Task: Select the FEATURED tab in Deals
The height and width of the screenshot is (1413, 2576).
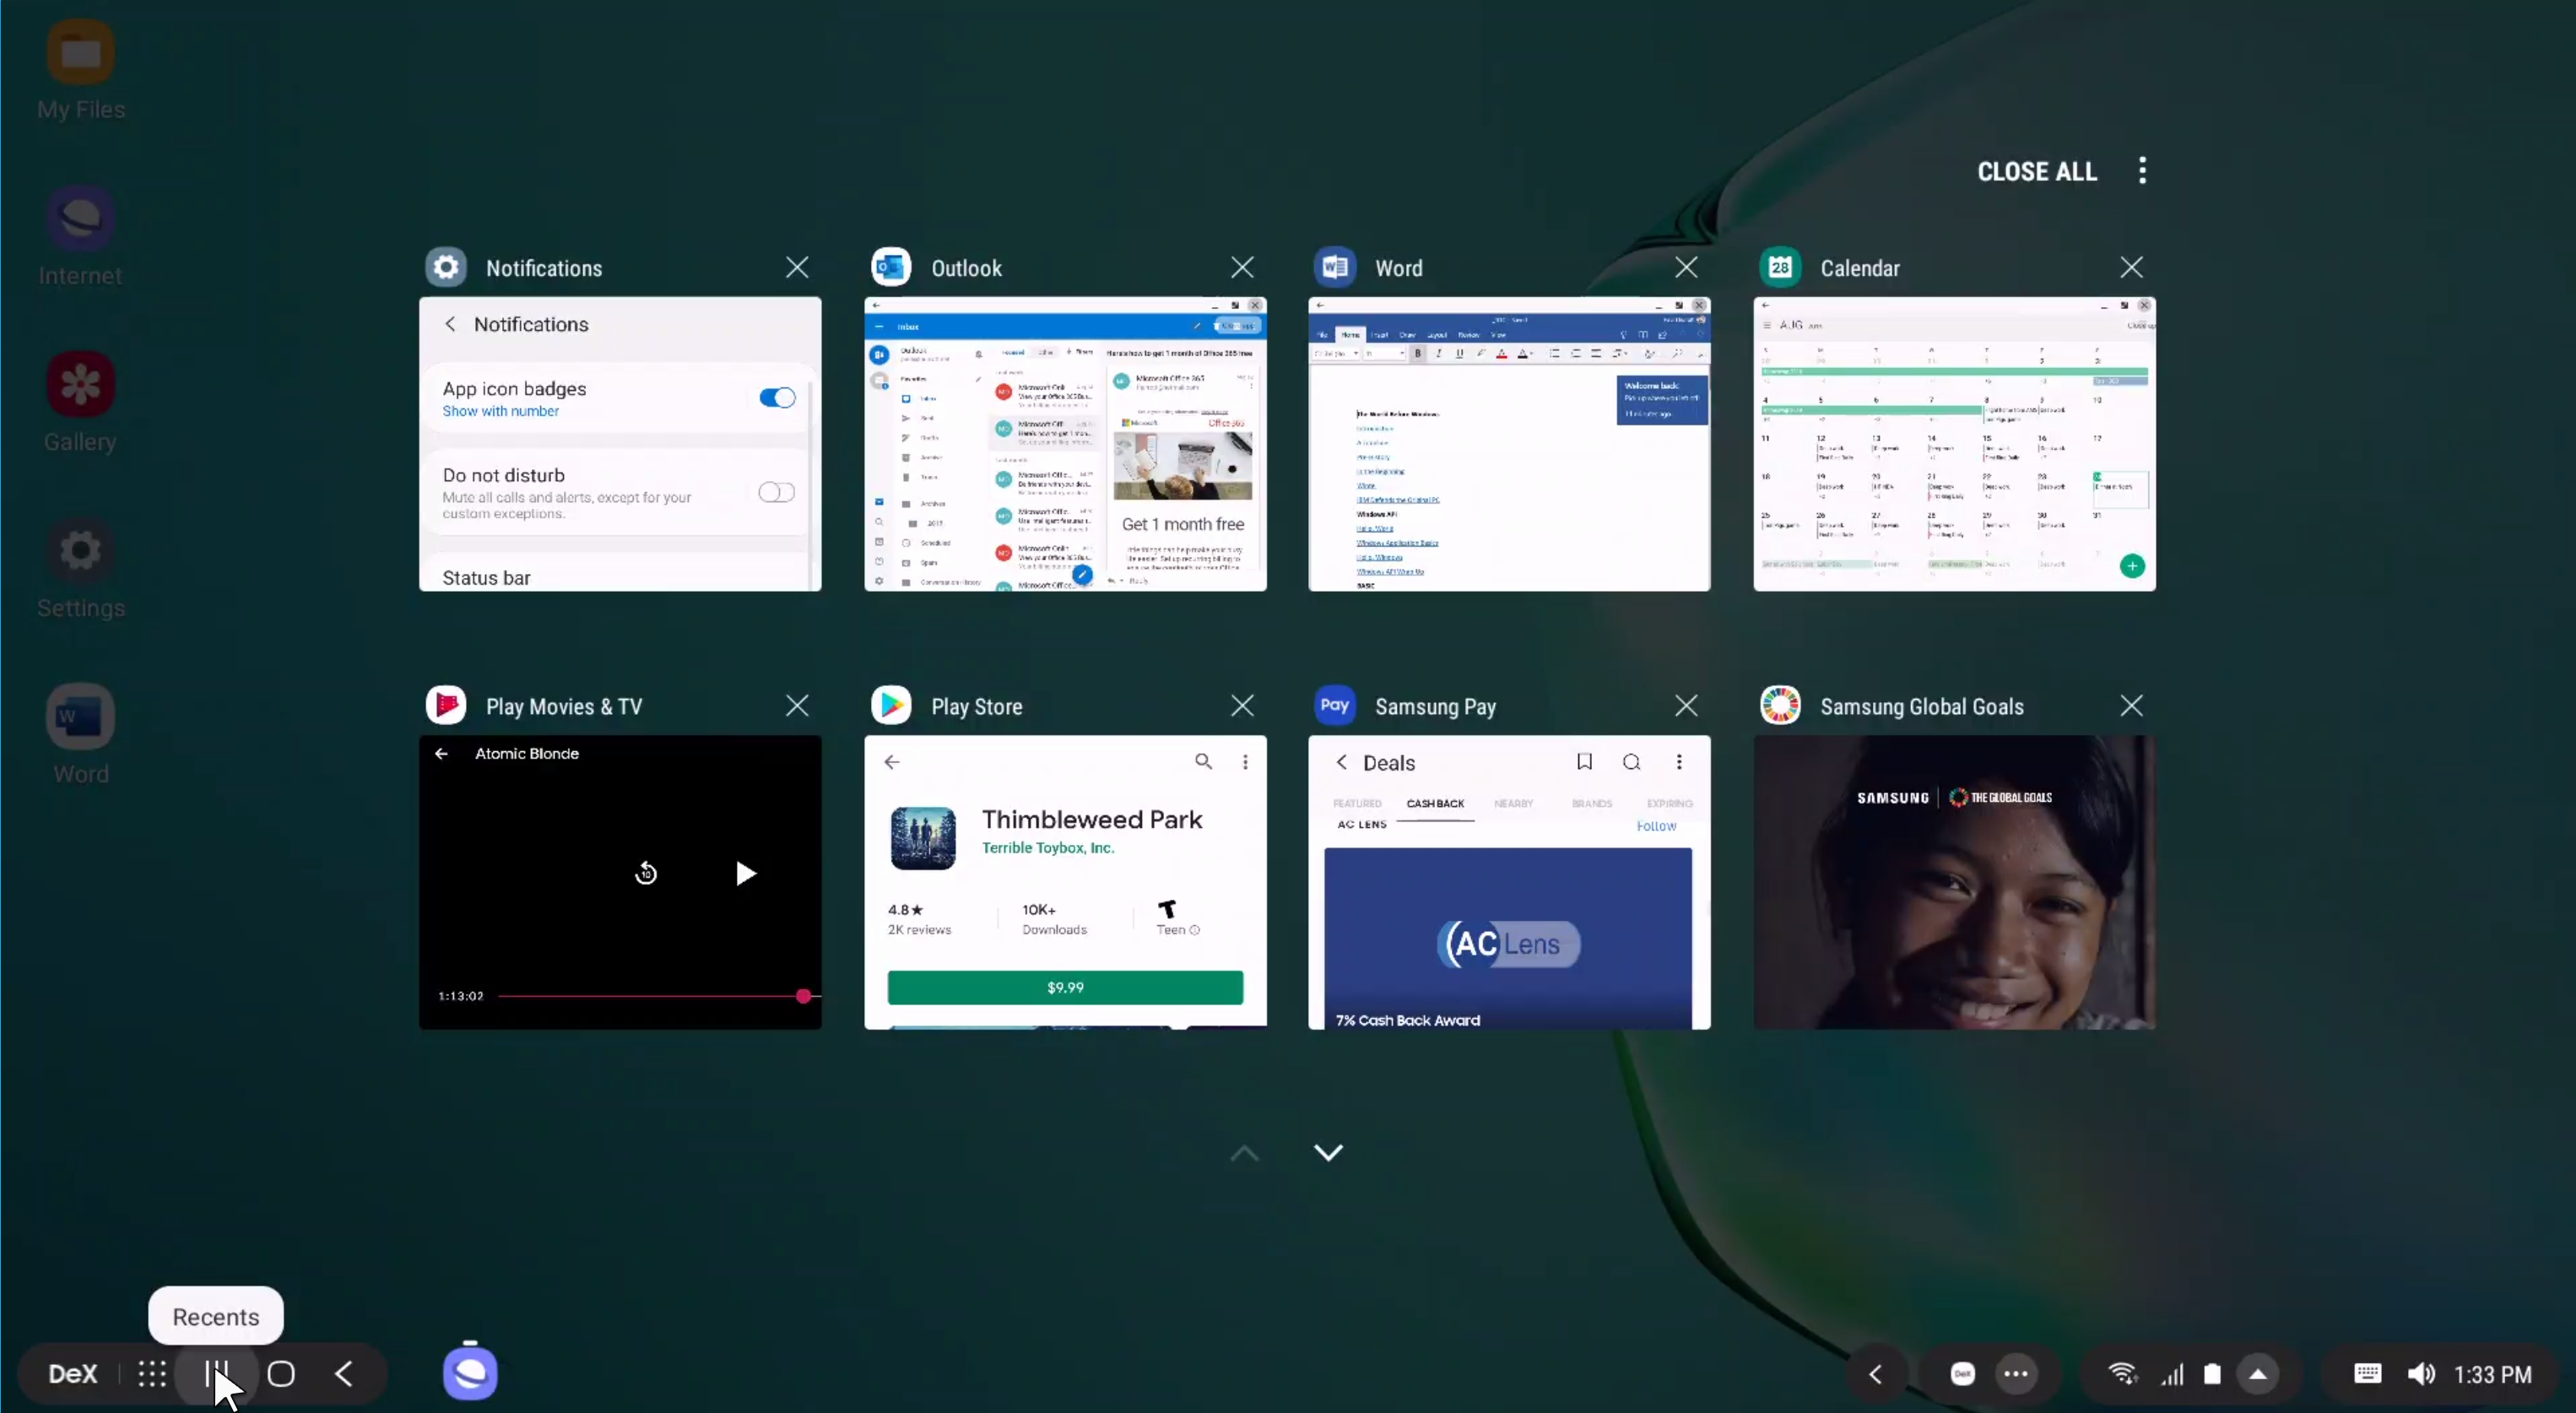Action: (1357, 803)
